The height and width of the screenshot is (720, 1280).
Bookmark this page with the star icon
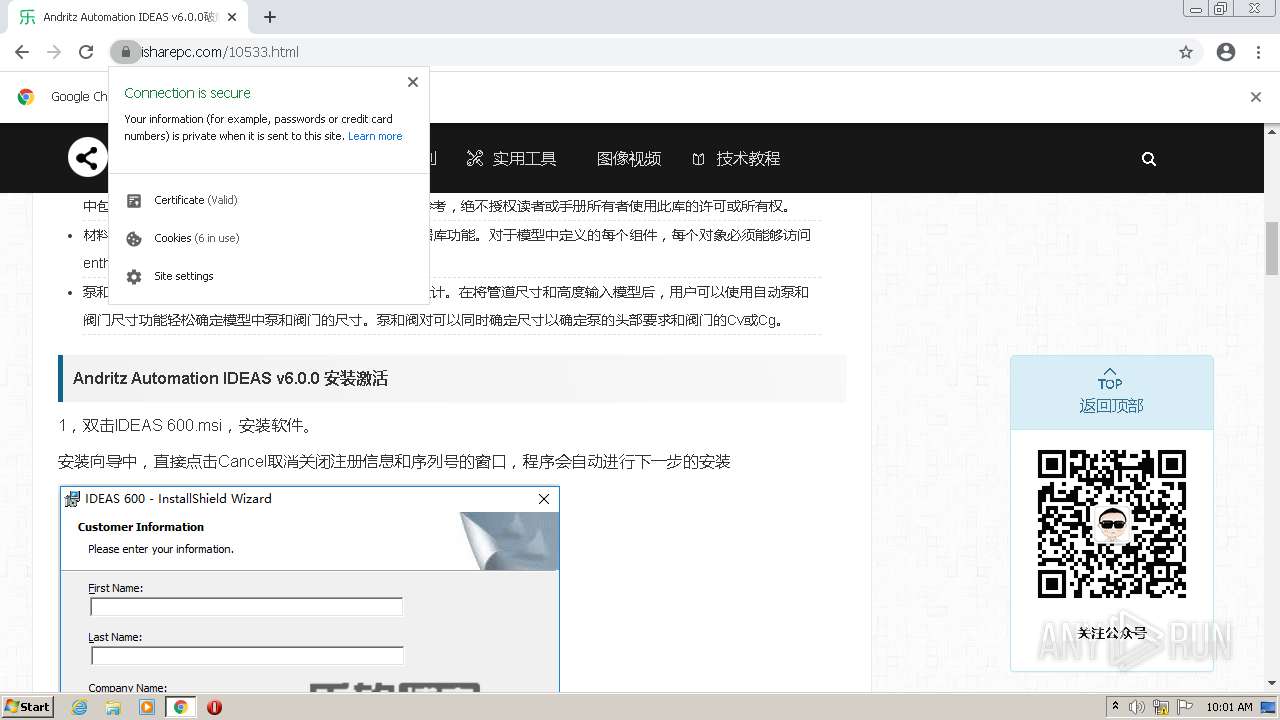pos(1186,52)
